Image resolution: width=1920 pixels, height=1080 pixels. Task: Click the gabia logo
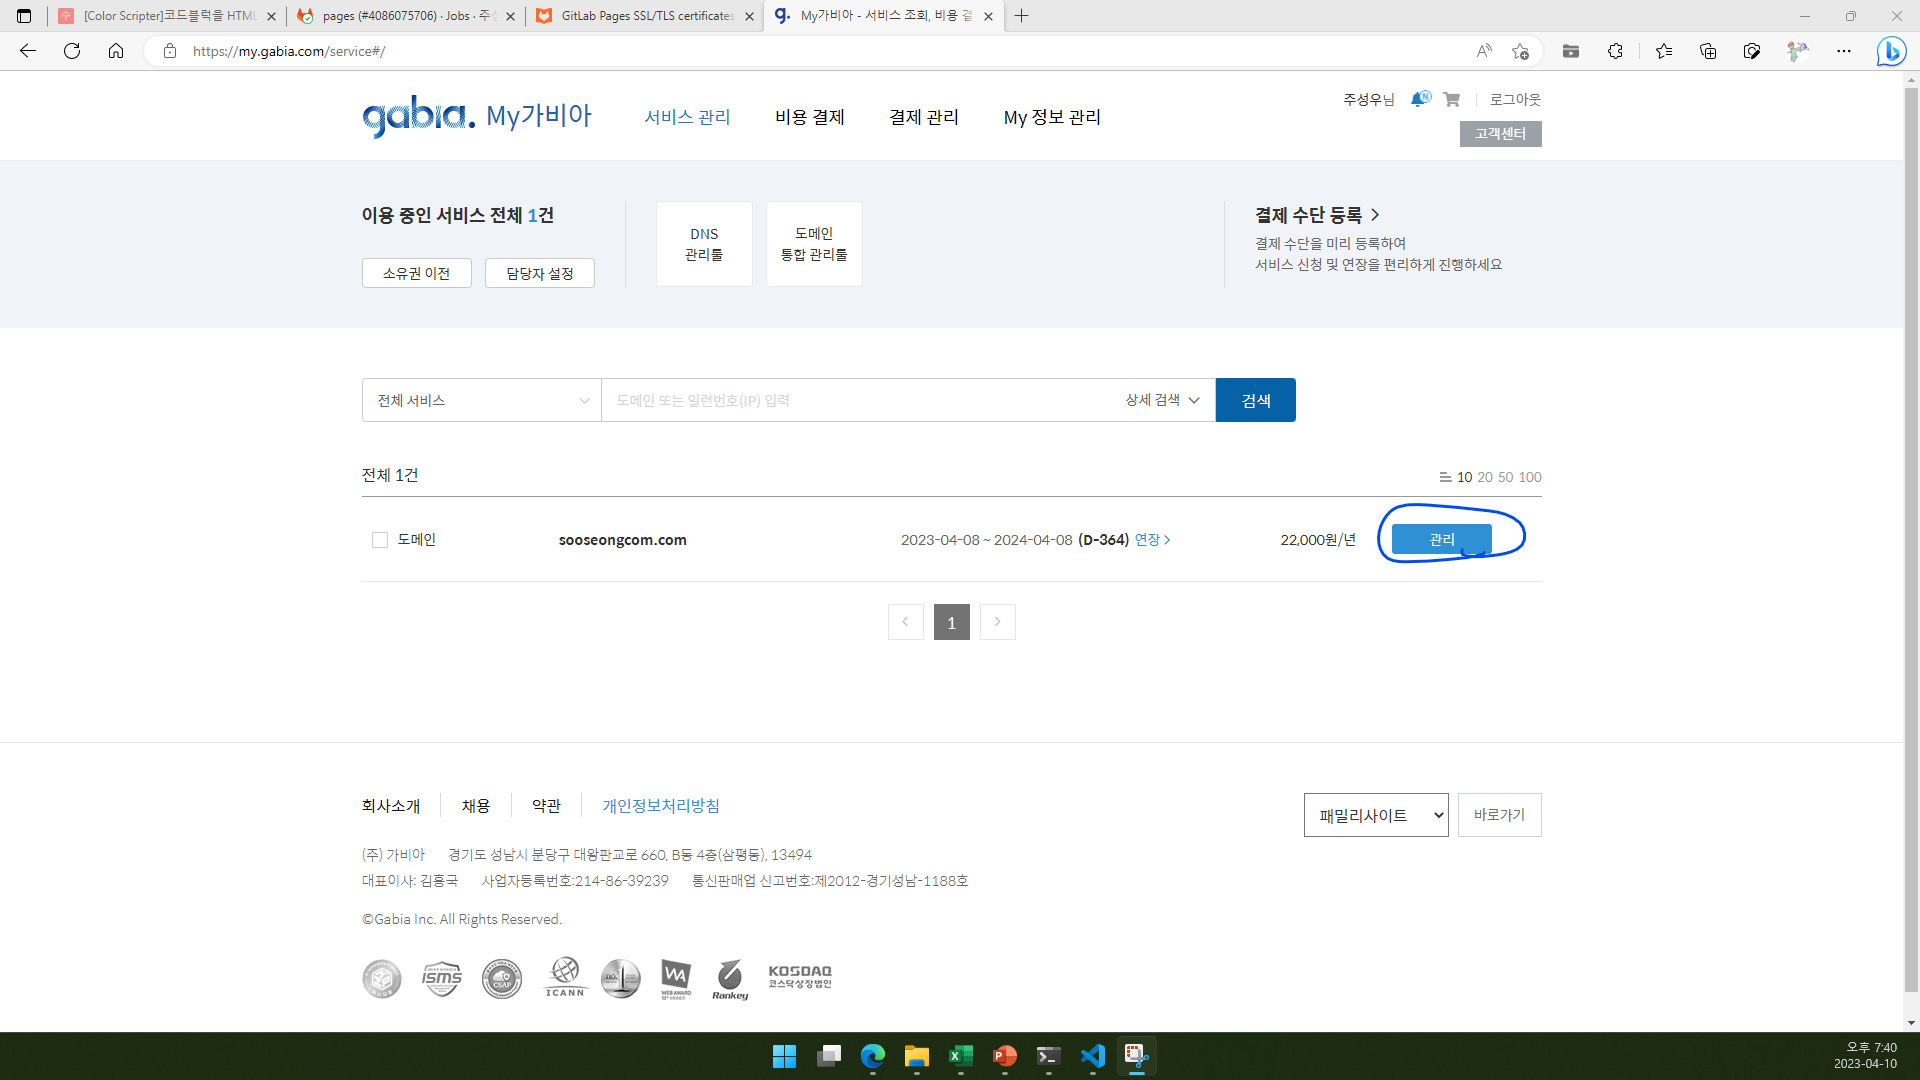418,117
